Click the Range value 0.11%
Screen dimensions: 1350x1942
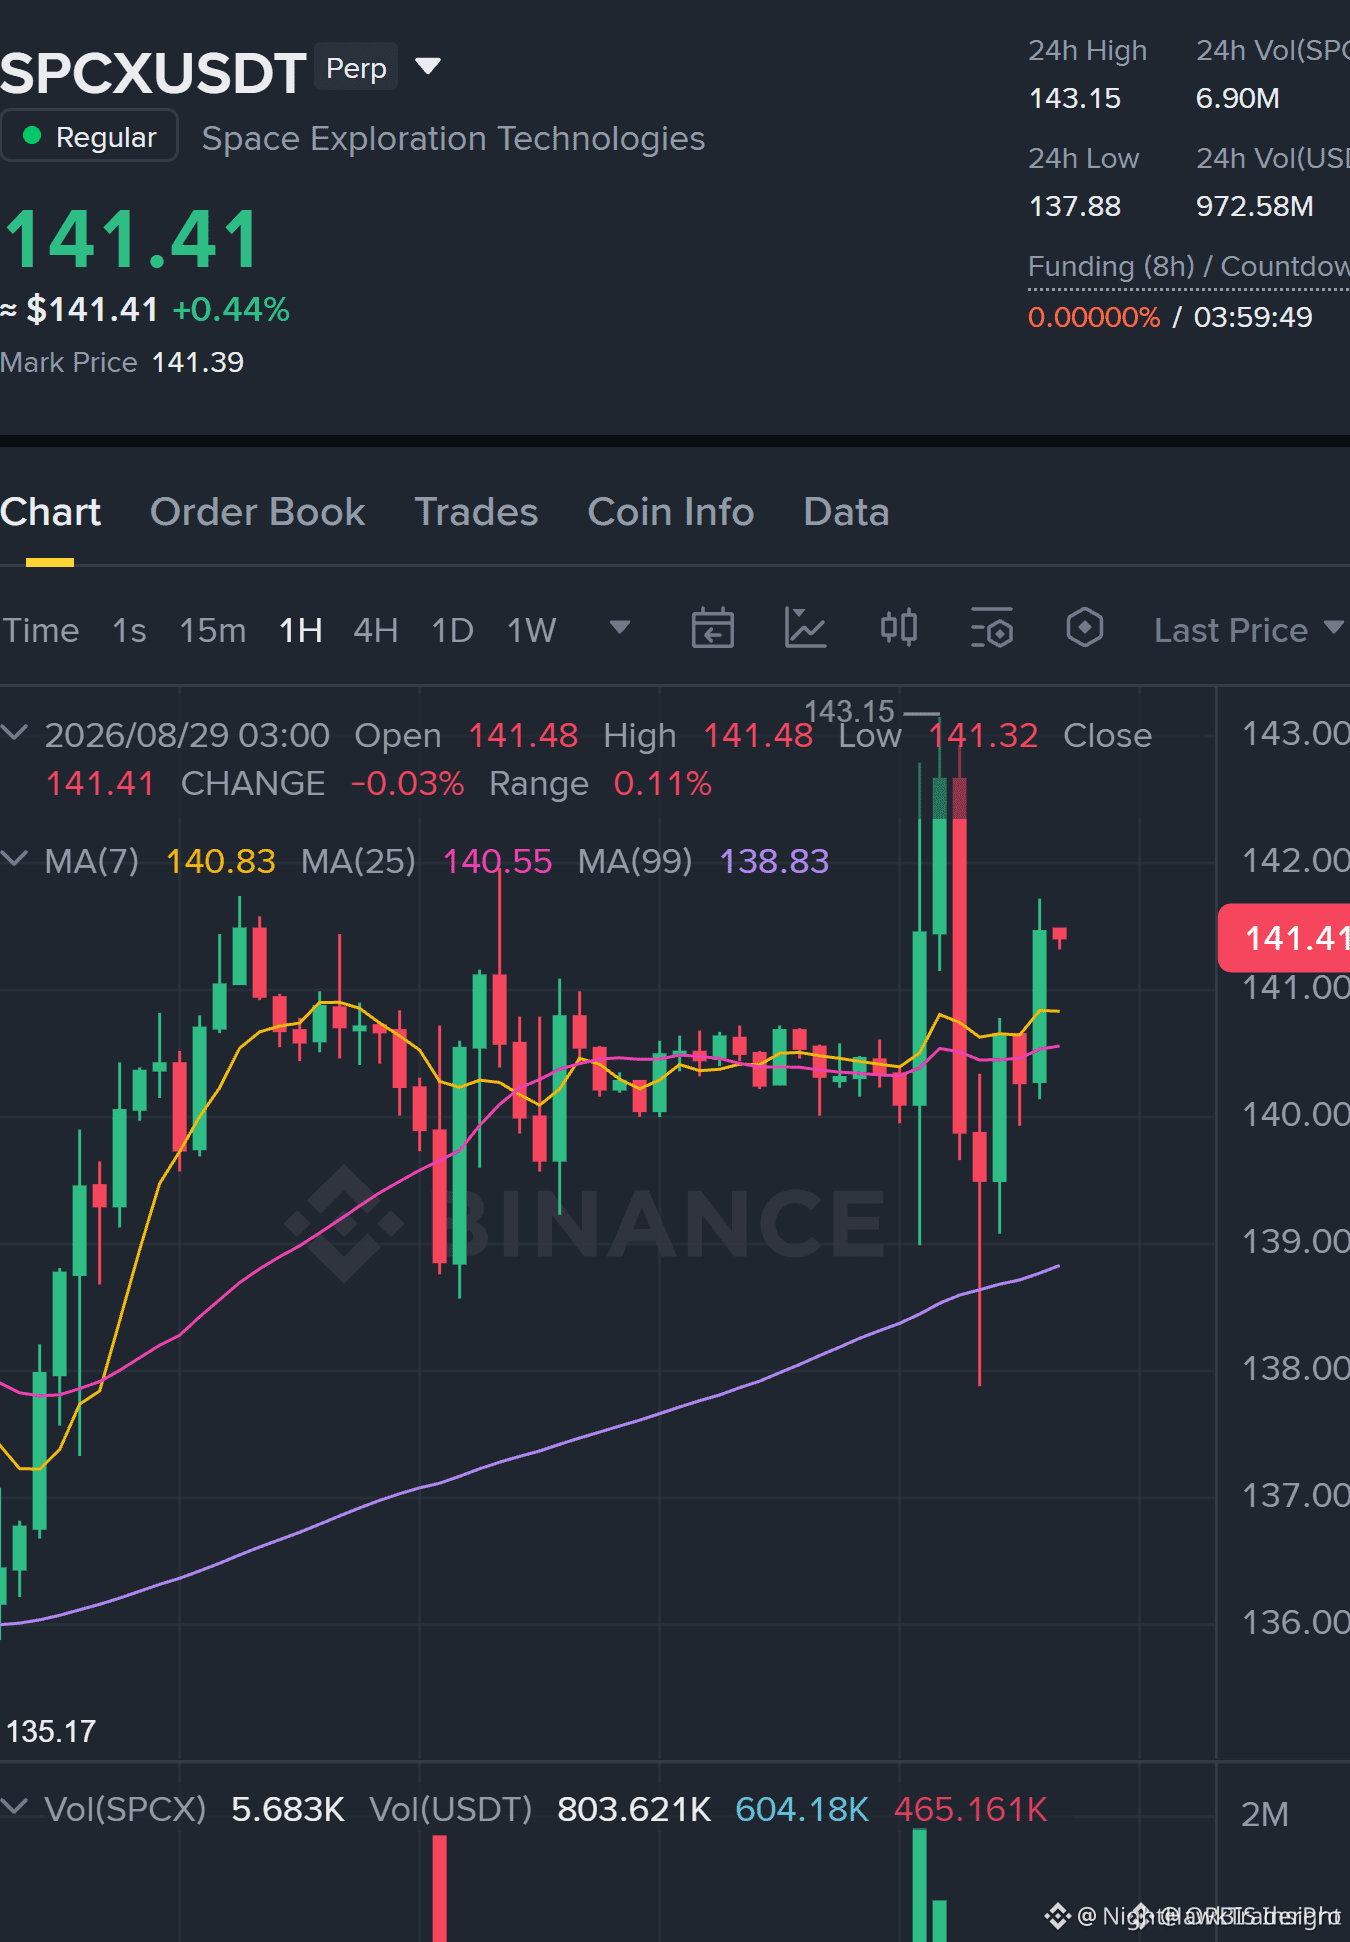[x=662, y=783]
